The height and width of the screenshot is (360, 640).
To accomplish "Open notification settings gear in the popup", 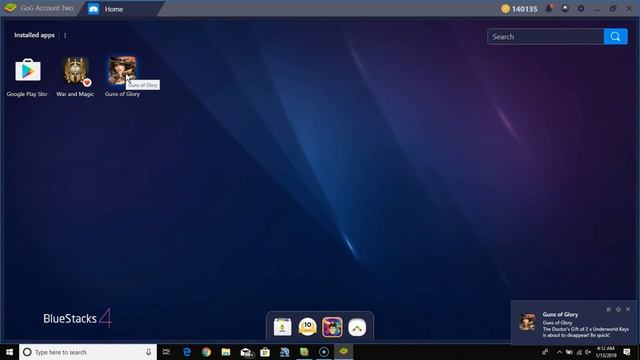I will pyautogui.click(x=618, y=309).
